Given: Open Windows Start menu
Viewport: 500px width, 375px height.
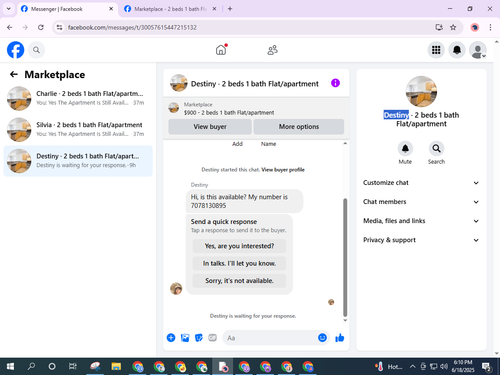Looking at the screenshot, I should point(10,367).
